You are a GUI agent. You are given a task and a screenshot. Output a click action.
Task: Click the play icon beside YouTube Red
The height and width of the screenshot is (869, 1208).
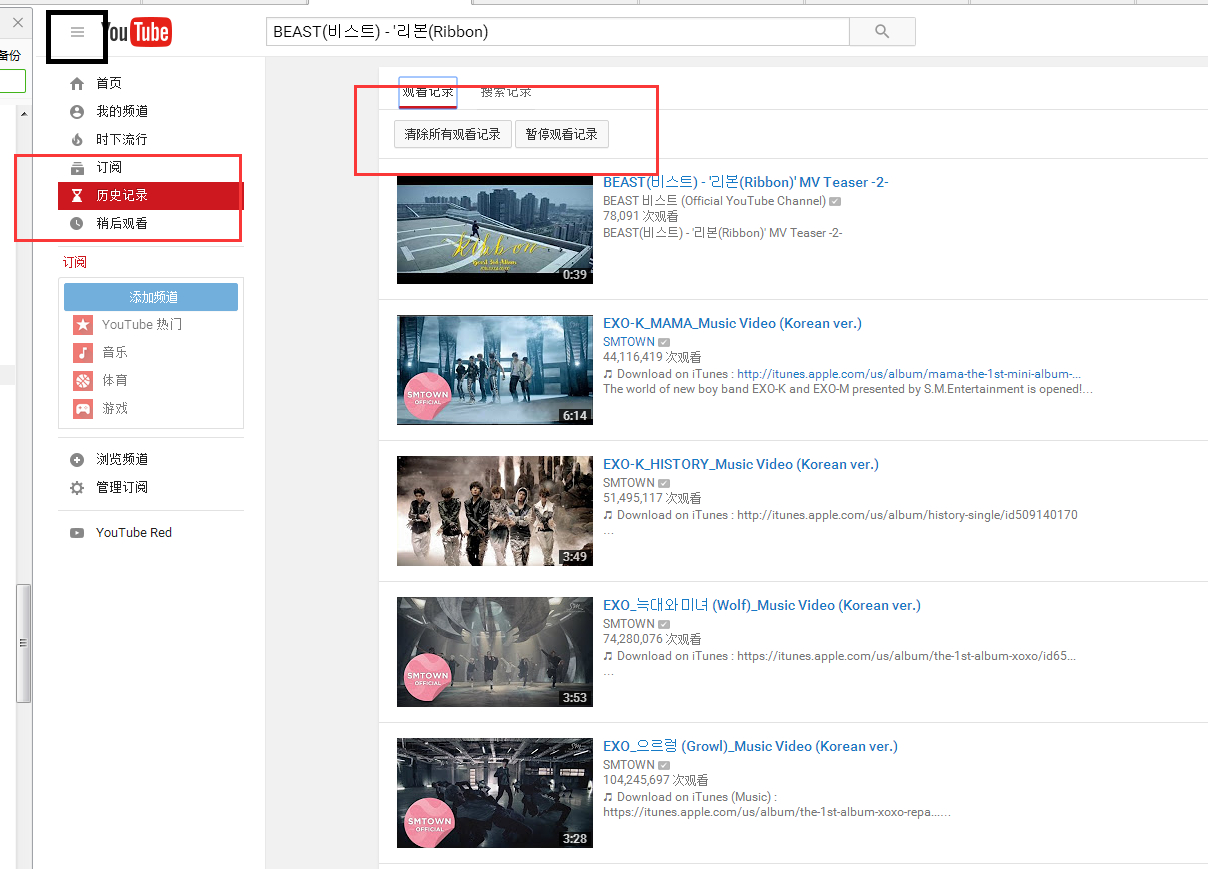[x=77, y=533]
